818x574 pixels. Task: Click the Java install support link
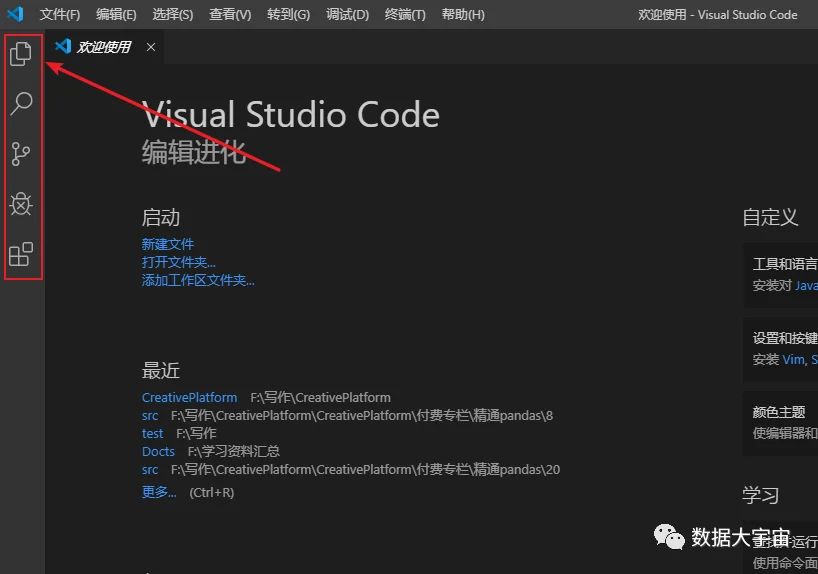pyautogui.click(x=806, y=285)
